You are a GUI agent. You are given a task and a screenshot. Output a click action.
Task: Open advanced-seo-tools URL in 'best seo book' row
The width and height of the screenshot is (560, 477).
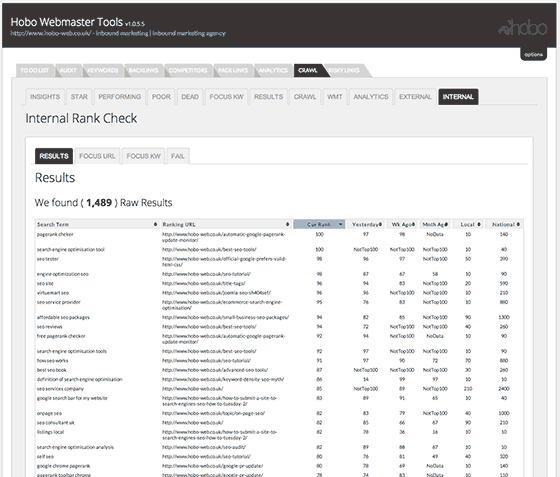point(215,370)
